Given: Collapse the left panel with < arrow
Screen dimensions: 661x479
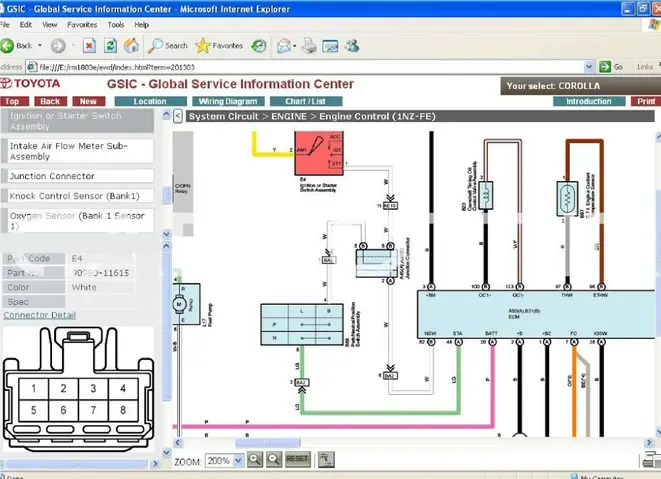Looking at the screenshot, I should click(x=178, y=116).
